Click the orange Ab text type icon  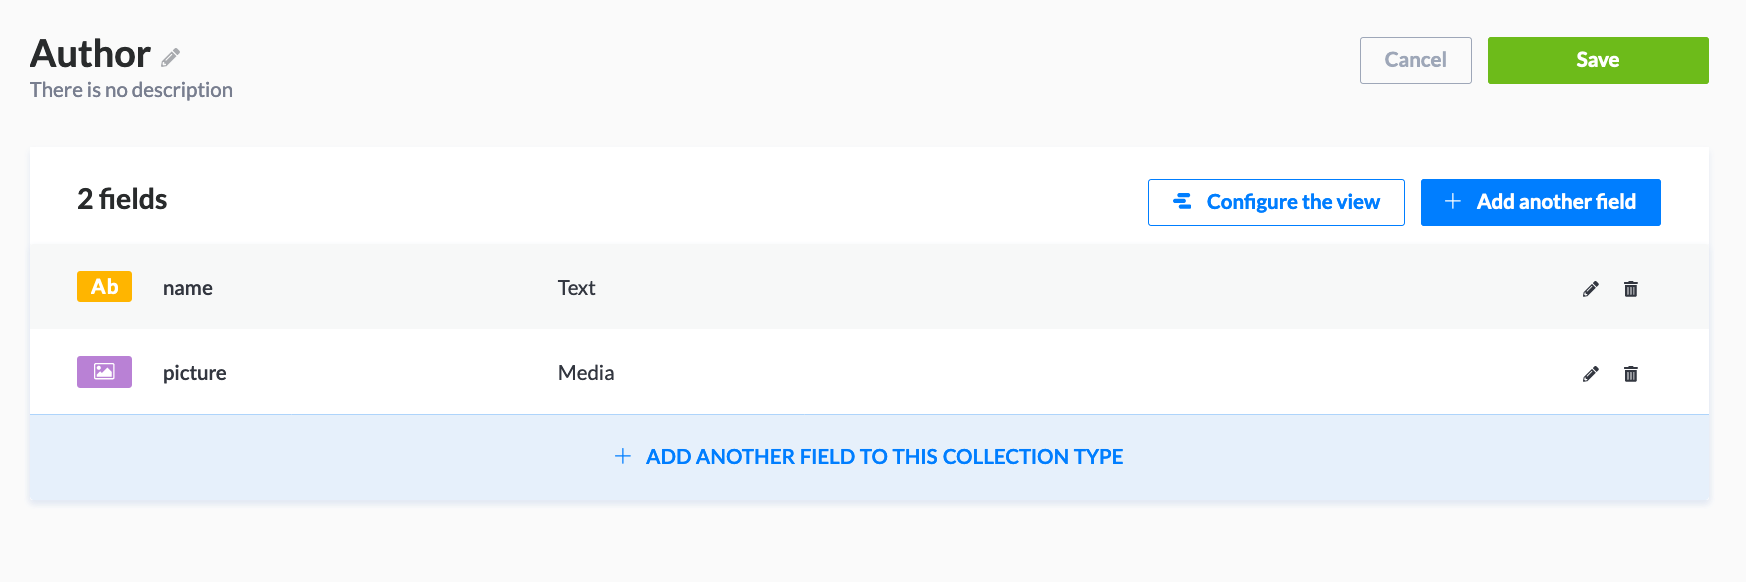(104, 287)
